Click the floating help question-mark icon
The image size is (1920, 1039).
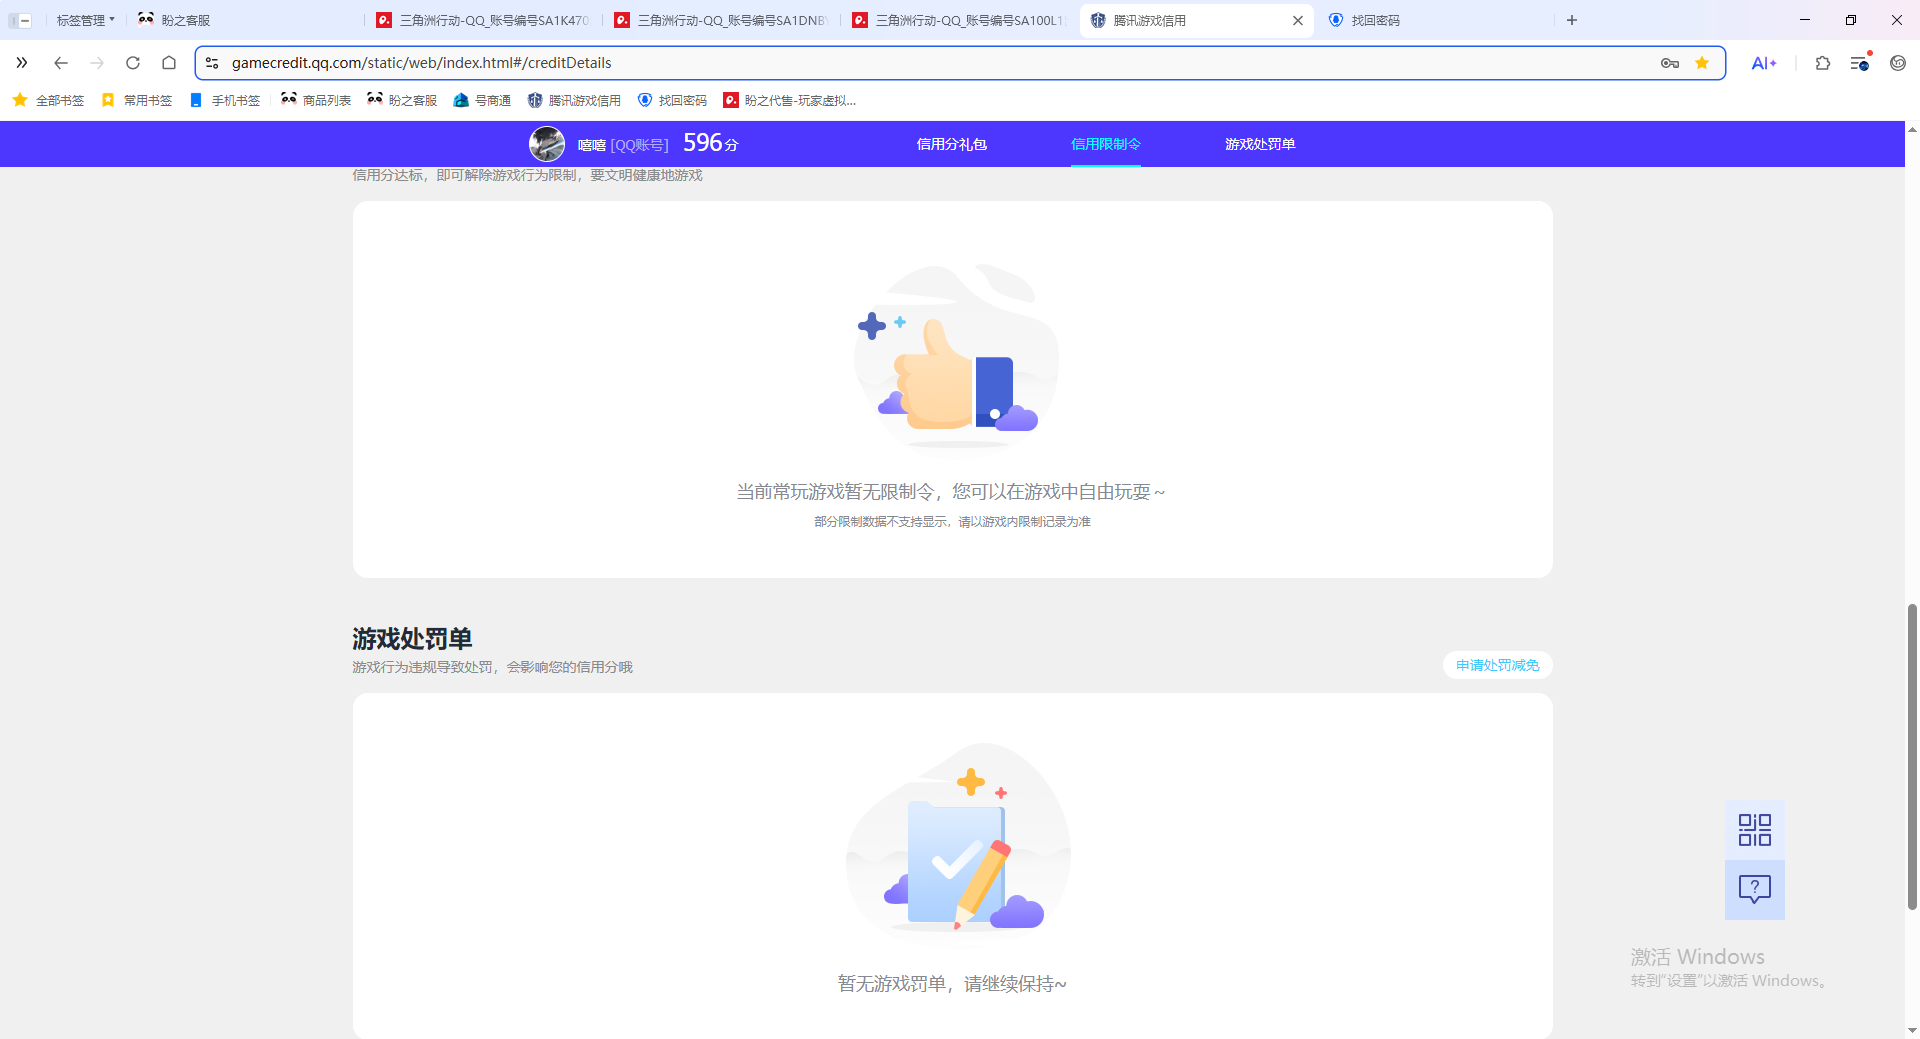(x=1753, y=889)
